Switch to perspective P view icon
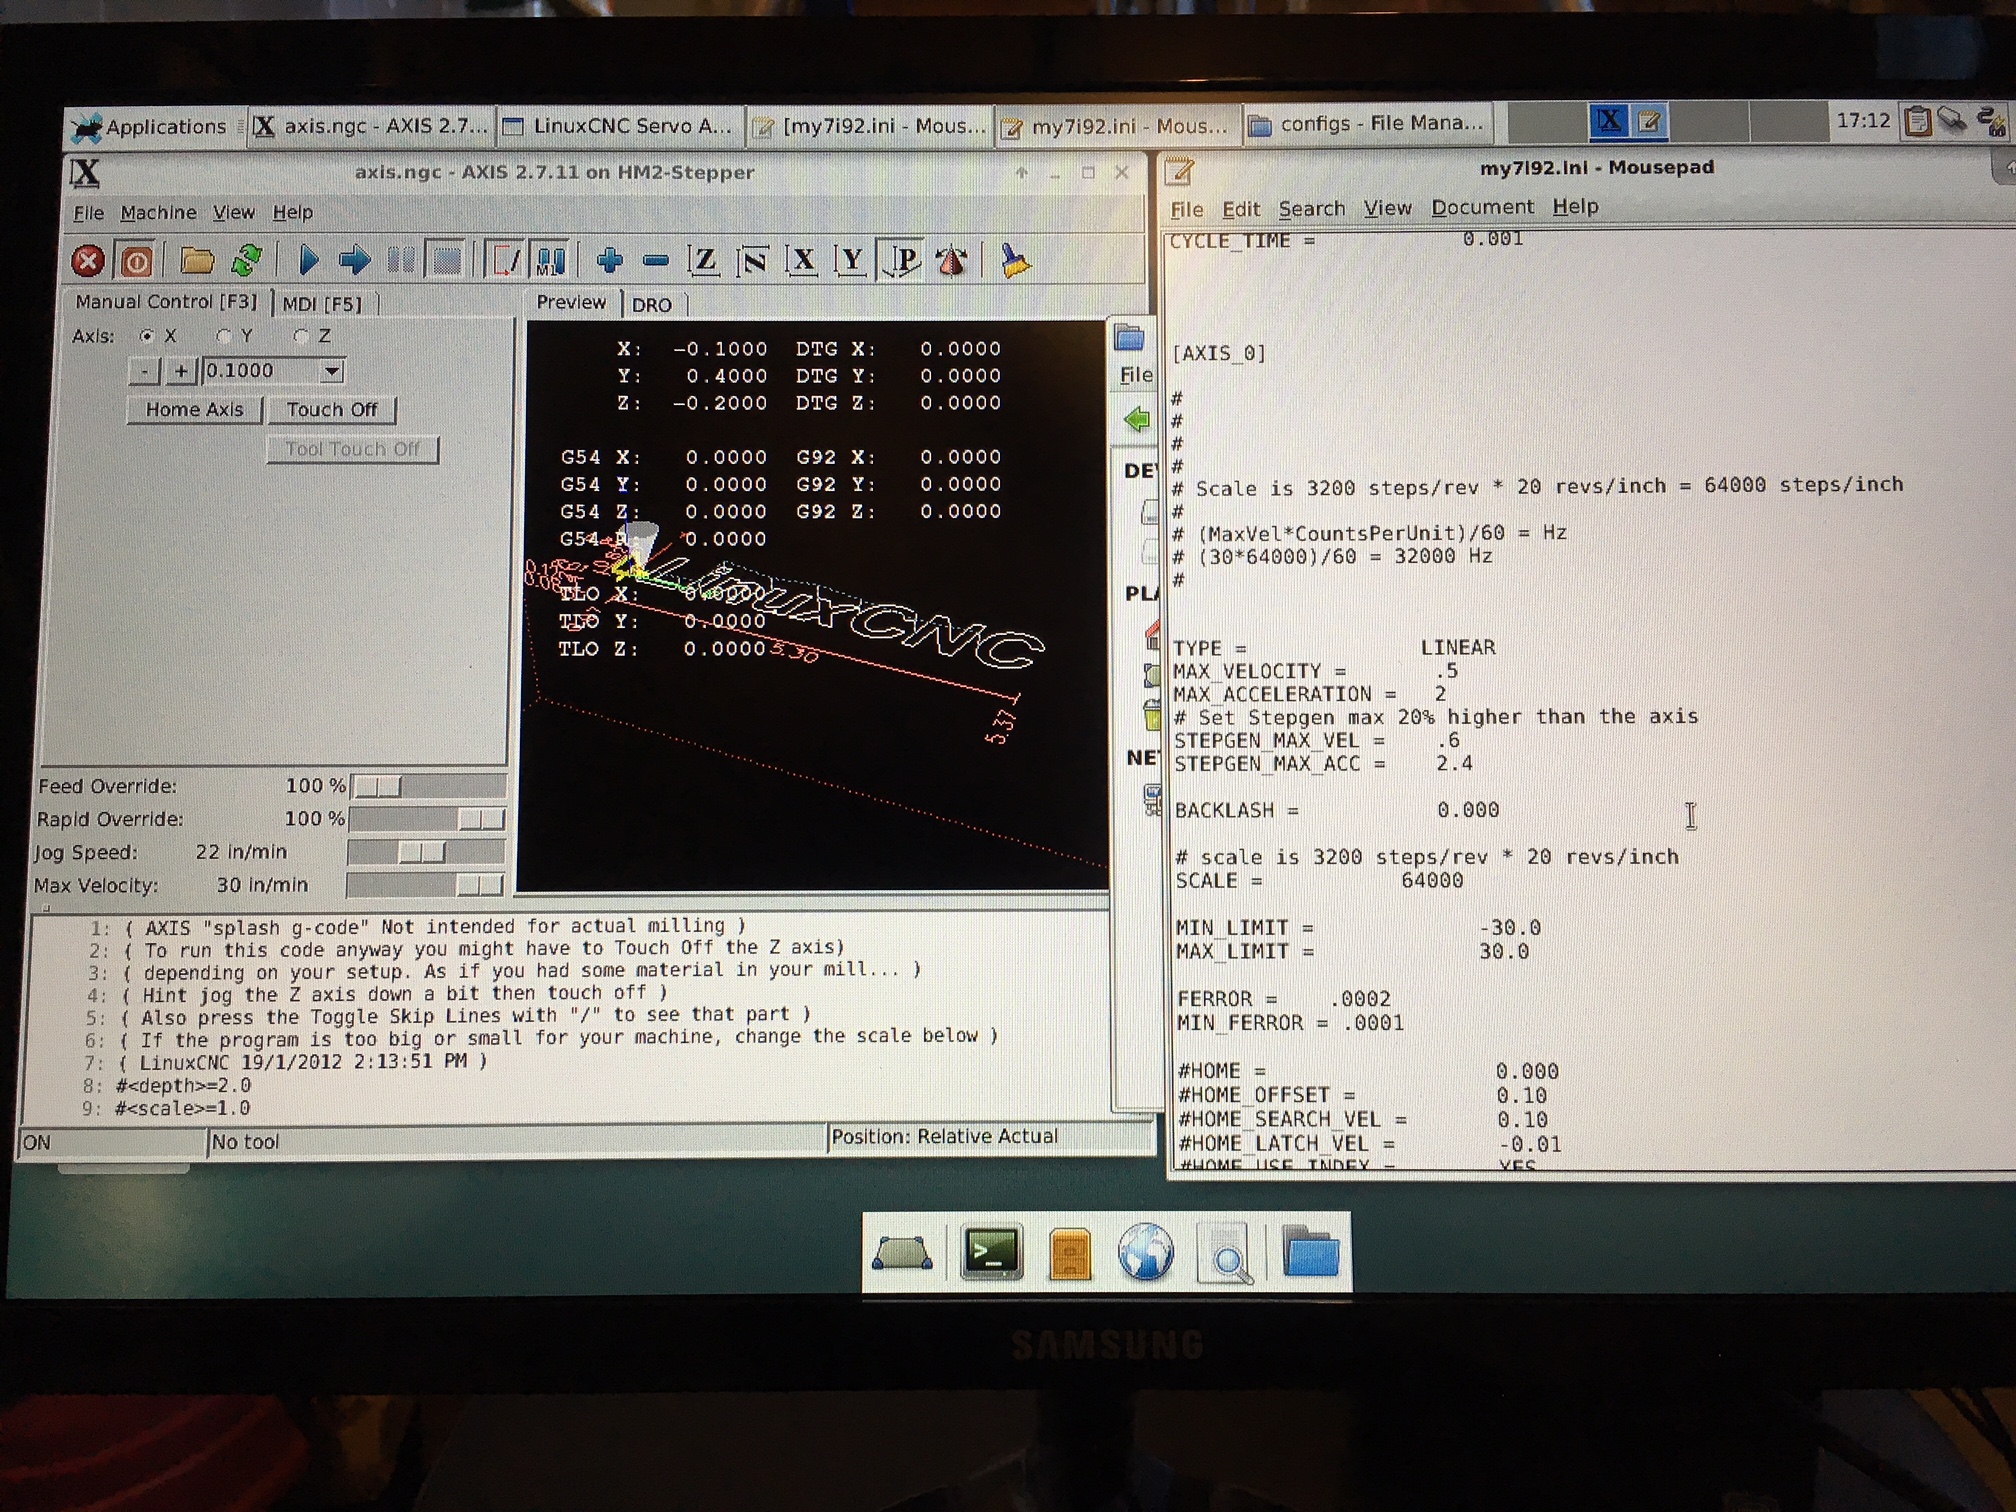The width and height of the screenshot is (2016, 1512). (902, 261)
